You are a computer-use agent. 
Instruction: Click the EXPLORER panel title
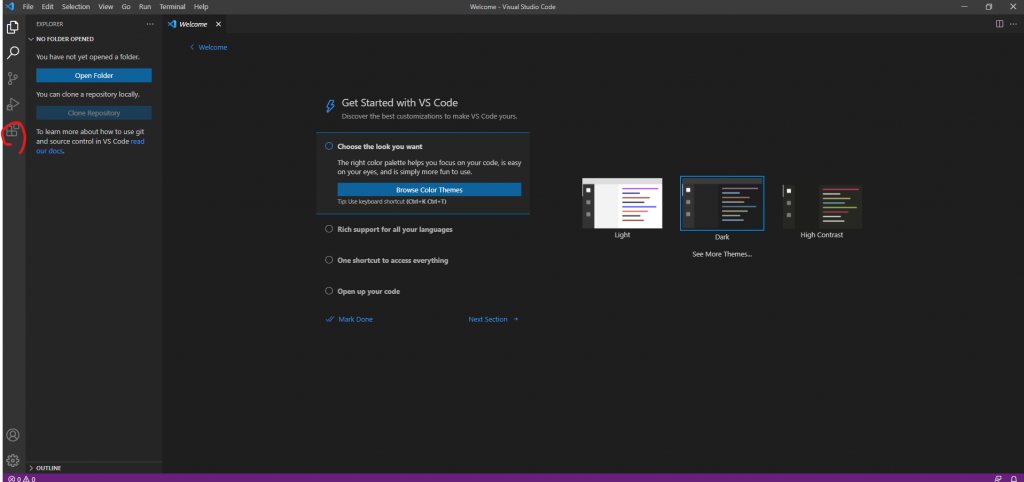(x=50, y=24)
